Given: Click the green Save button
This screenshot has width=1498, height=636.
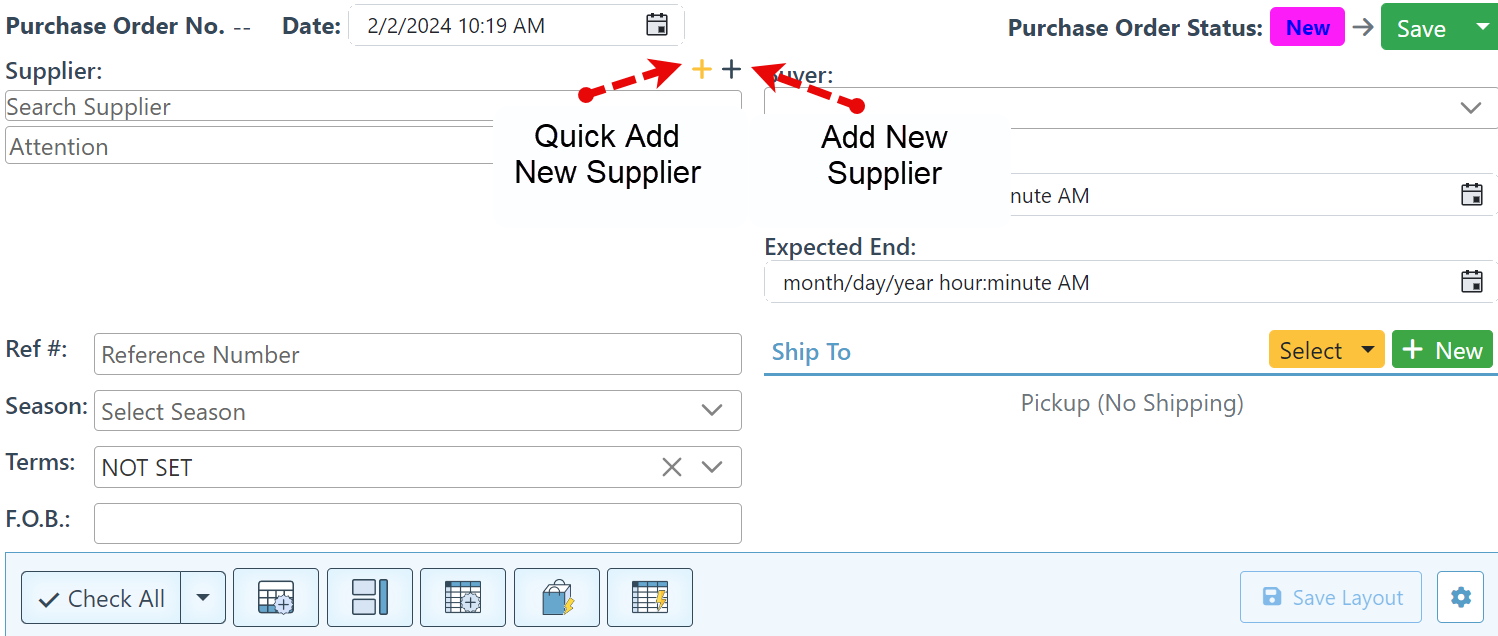Looking at the screenshot, I should click(1421, 28).
